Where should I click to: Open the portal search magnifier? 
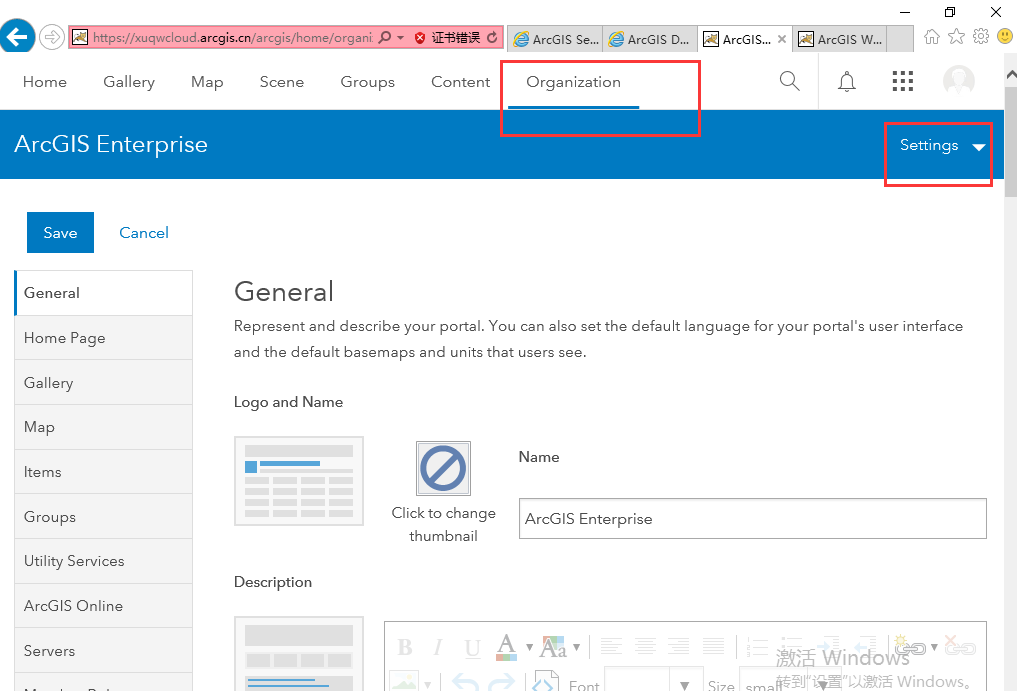(x=789, y=81)
